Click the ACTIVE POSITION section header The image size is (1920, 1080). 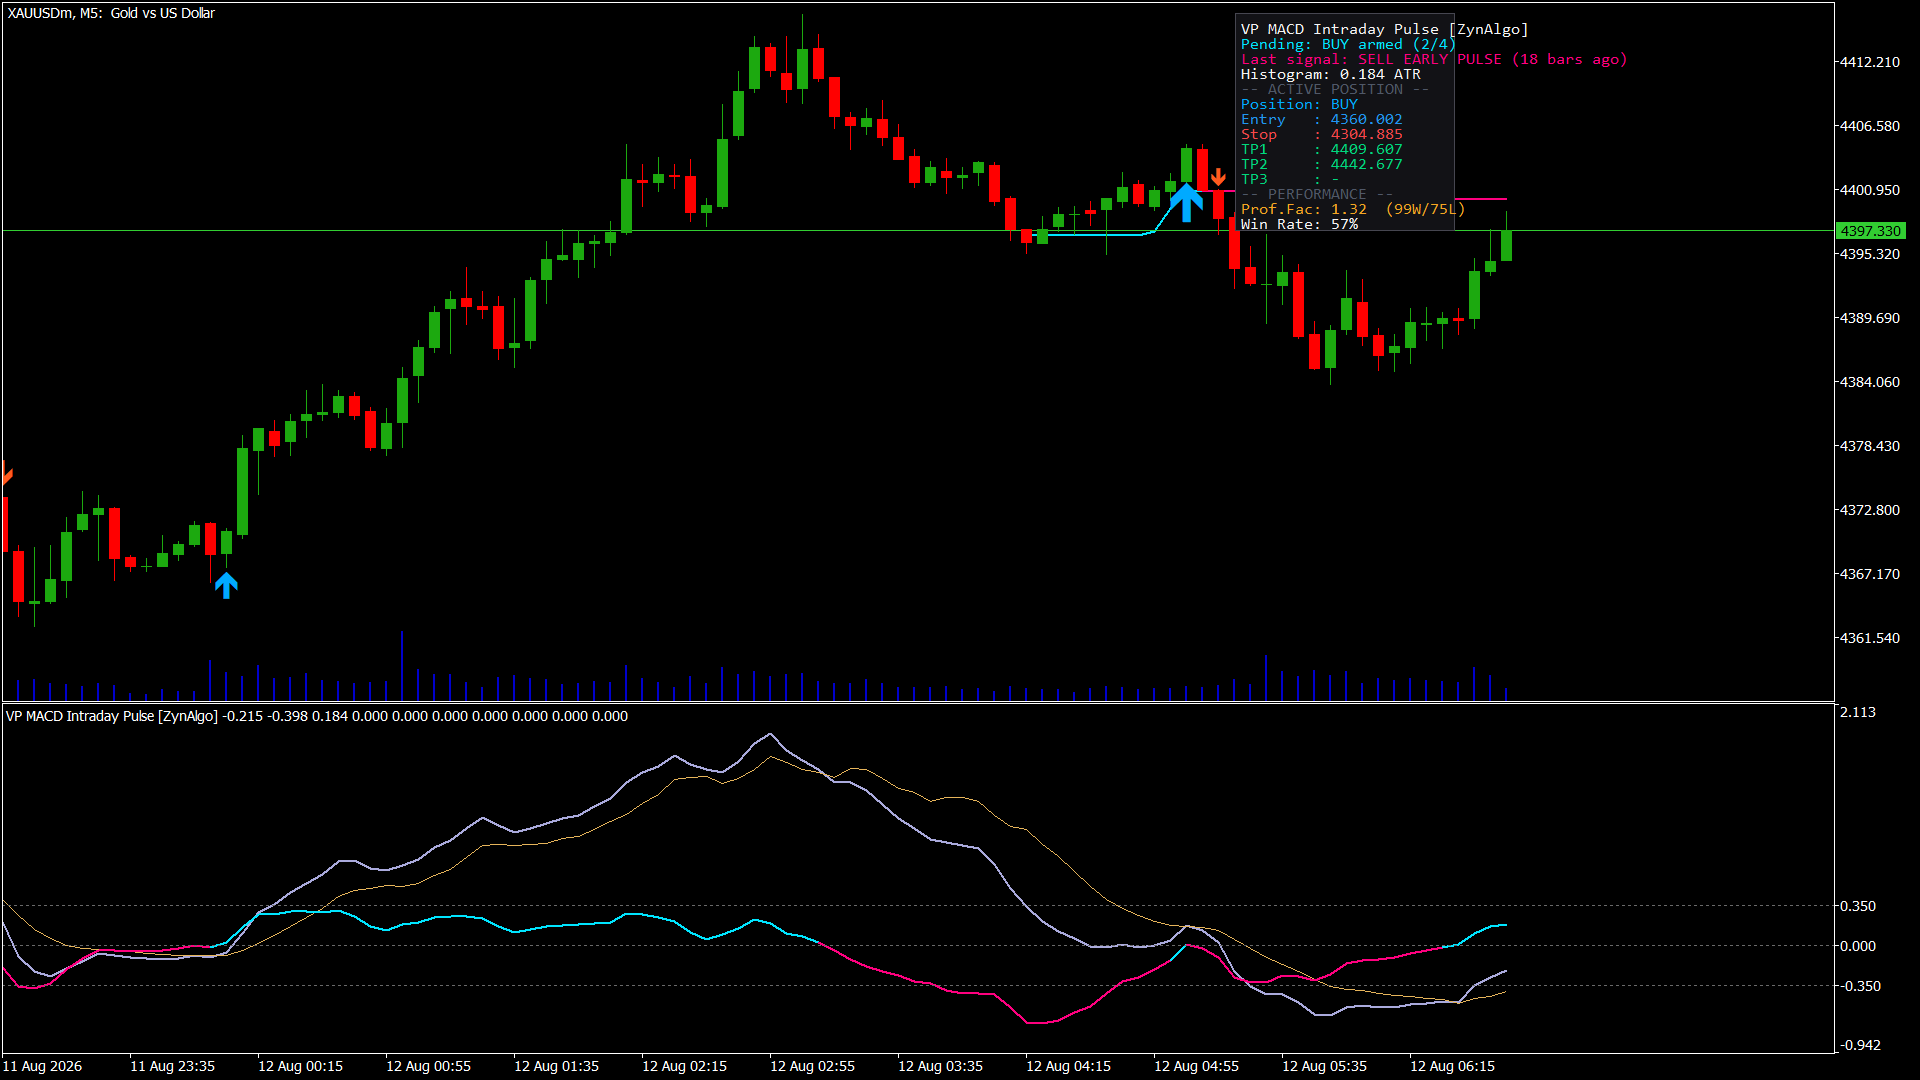pyautogui.click(x=1335, y=89)
